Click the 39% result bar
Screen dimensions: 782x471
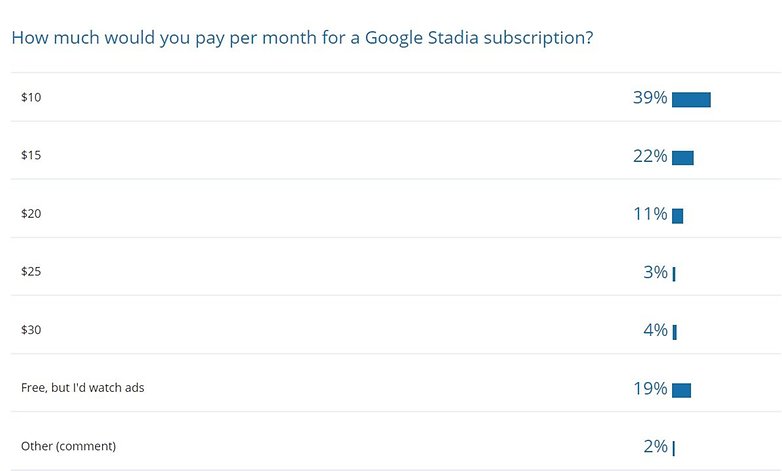tap(691, 100)
